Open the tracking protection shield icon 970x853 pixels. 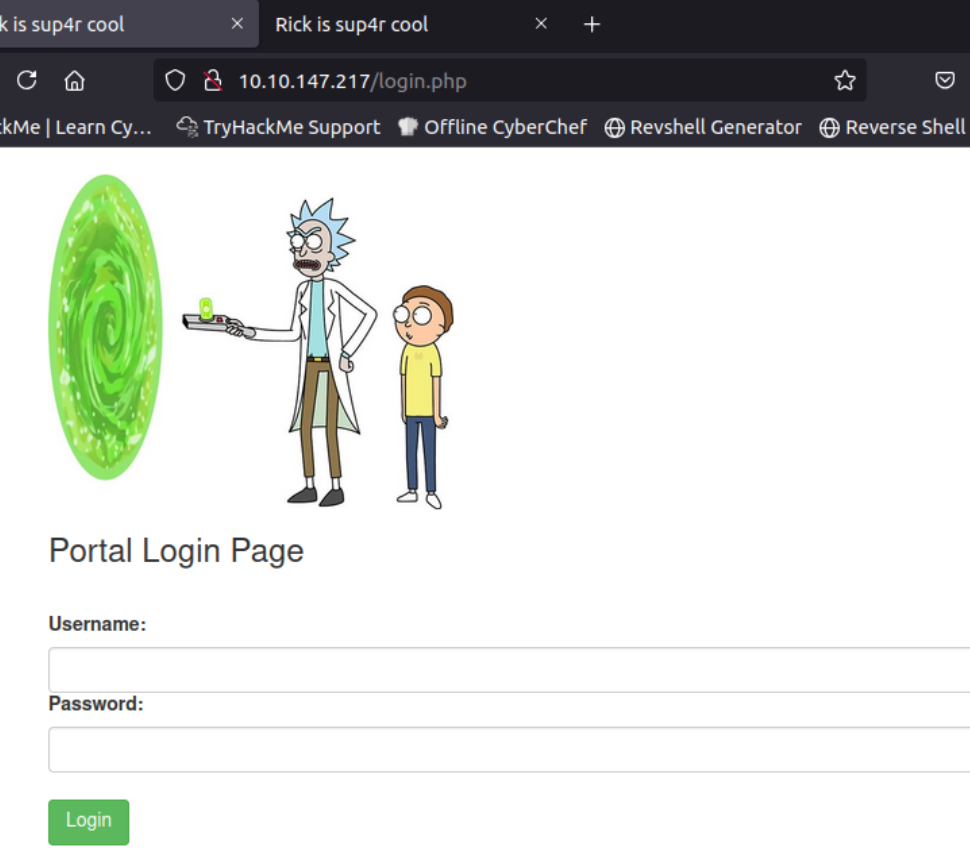[175, 80]
